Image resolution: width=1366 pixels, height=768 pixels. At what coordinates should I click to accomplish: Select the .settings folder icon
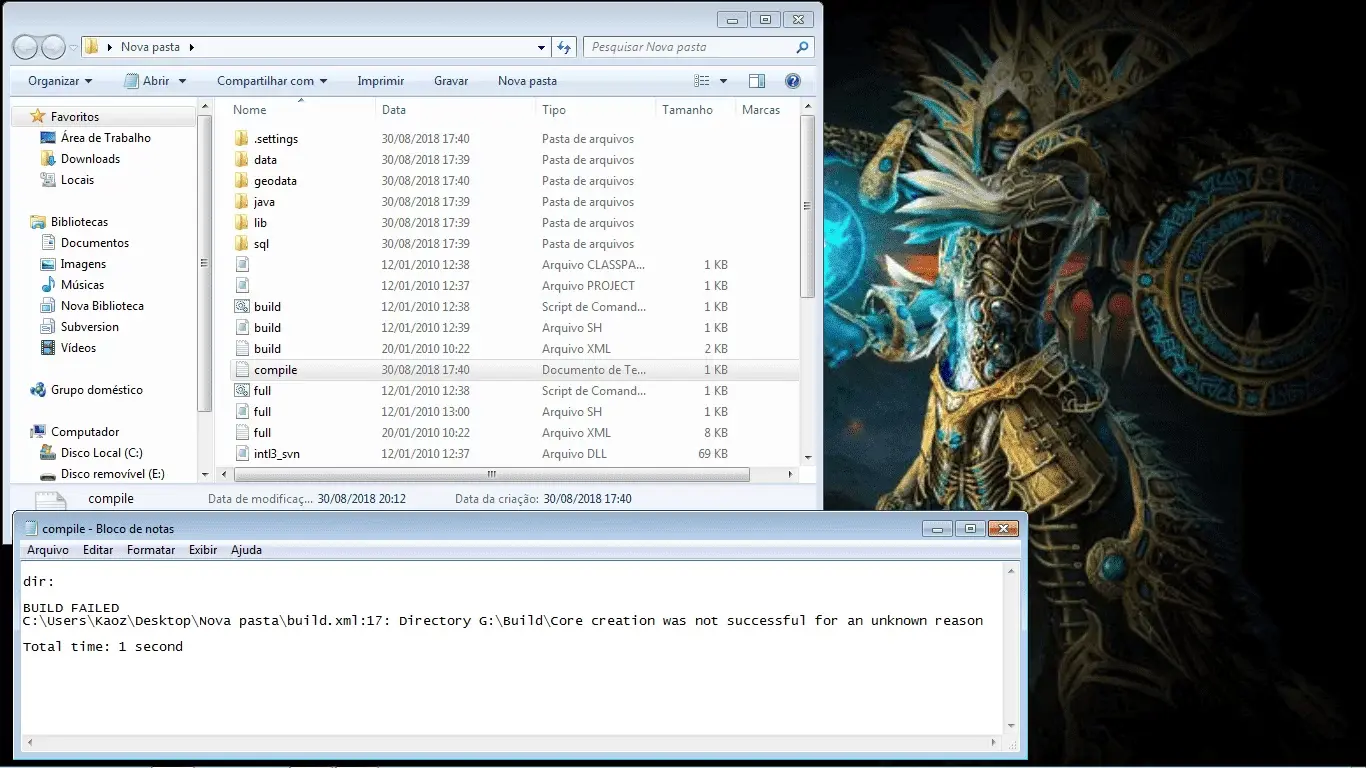click(x=241, y=139)
